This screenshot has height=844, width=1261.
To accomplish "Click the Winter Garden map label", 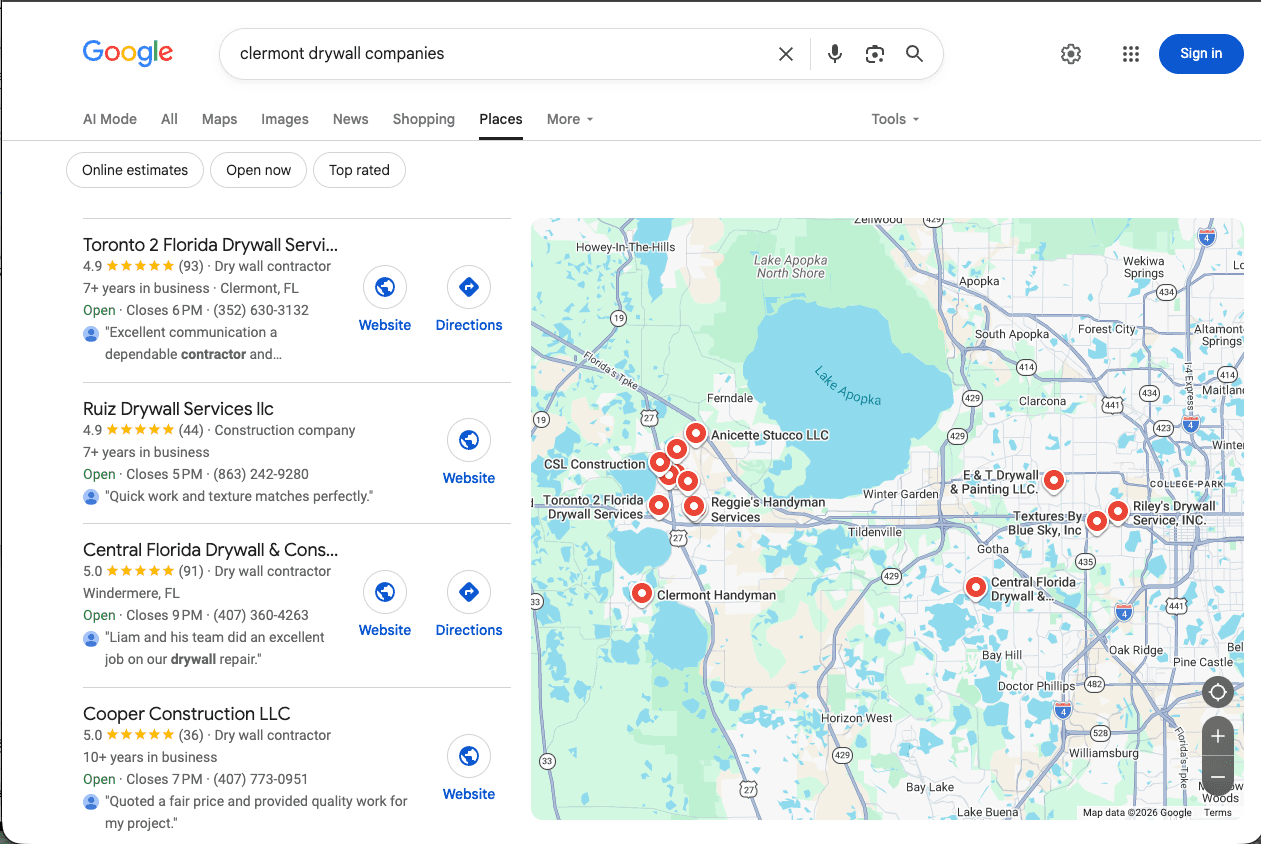I will coord(901,494).
